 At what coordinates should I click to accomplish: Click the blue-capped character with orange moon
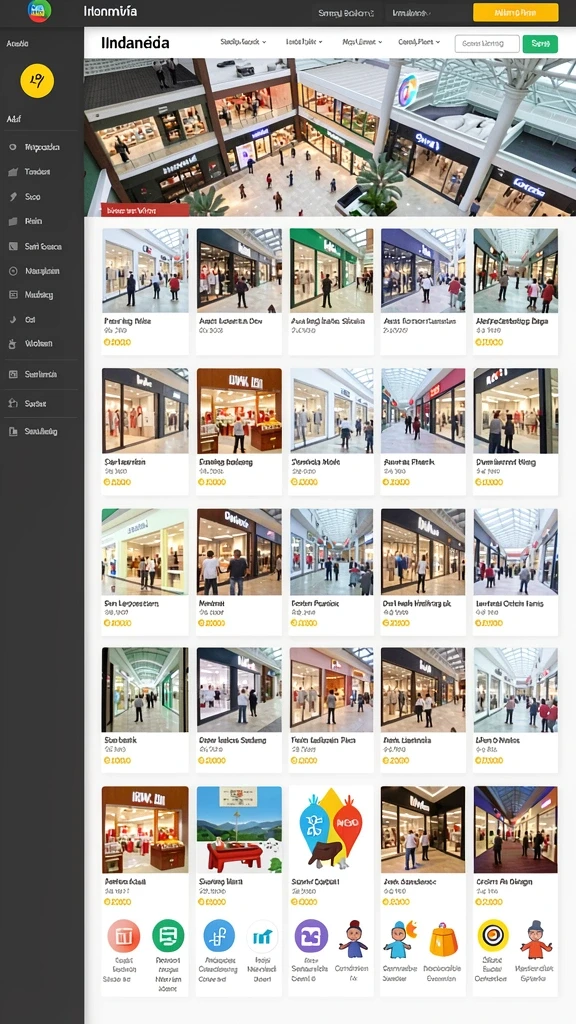pos(400,939)
